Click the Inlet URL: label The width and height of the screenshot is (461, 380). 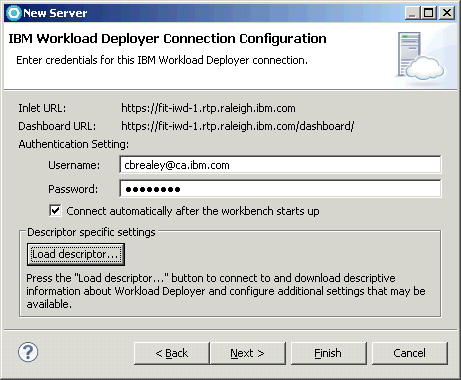coord(42,108)
